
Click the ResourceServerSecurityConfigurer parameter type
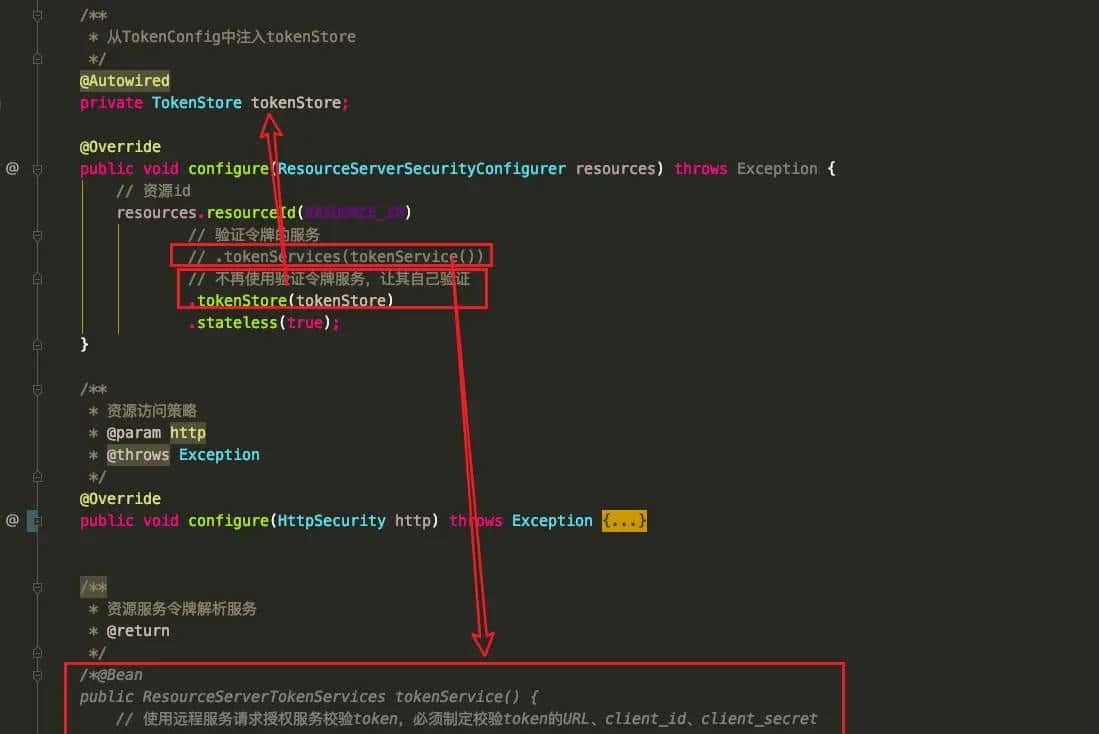click(x=421, y=168)
